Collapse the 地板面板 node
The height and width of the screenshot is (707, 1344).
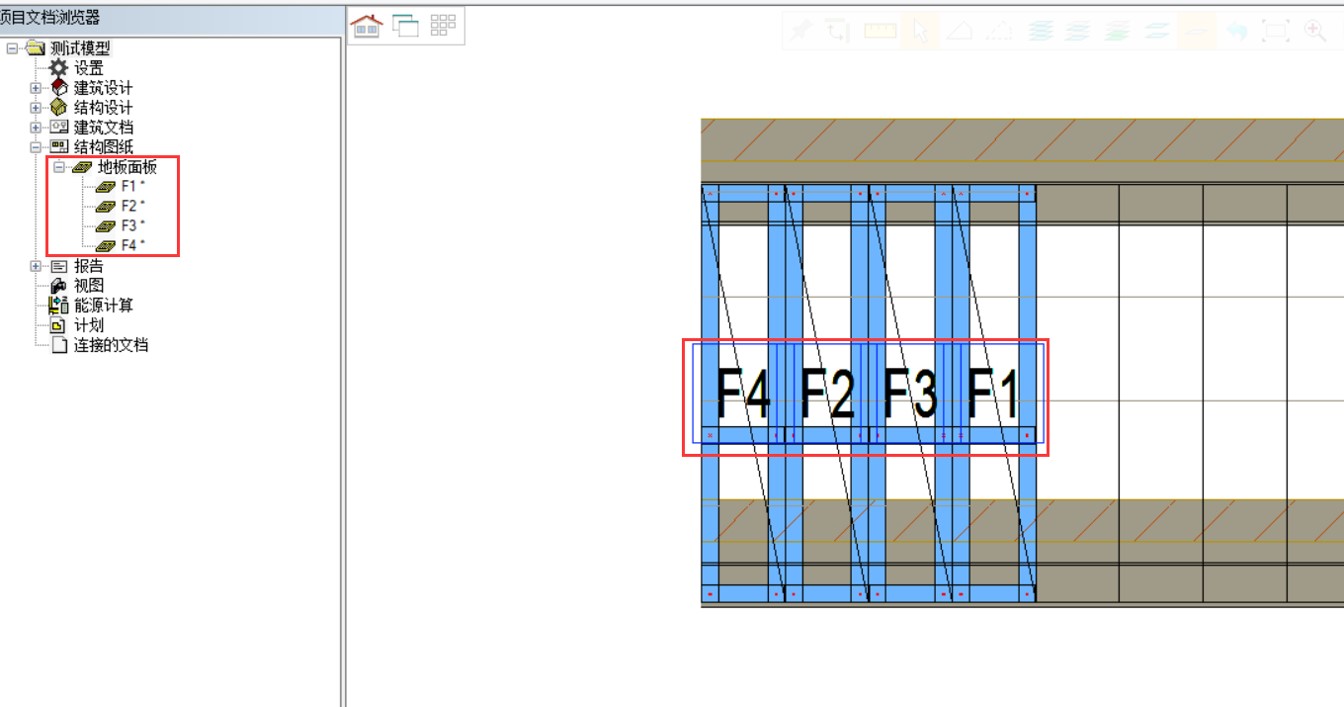click(59, 167)
